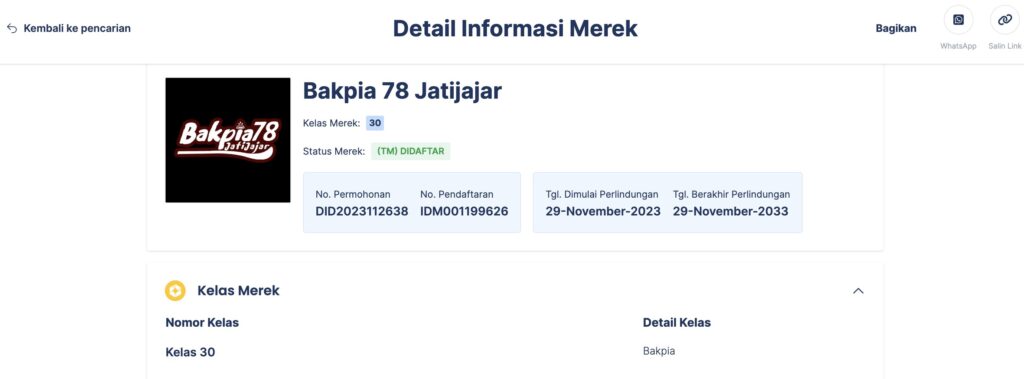The width and height of the screenshot is (1024, 379).
Task: Click the No. Permohonan label
Action: [x=353, y=194]
